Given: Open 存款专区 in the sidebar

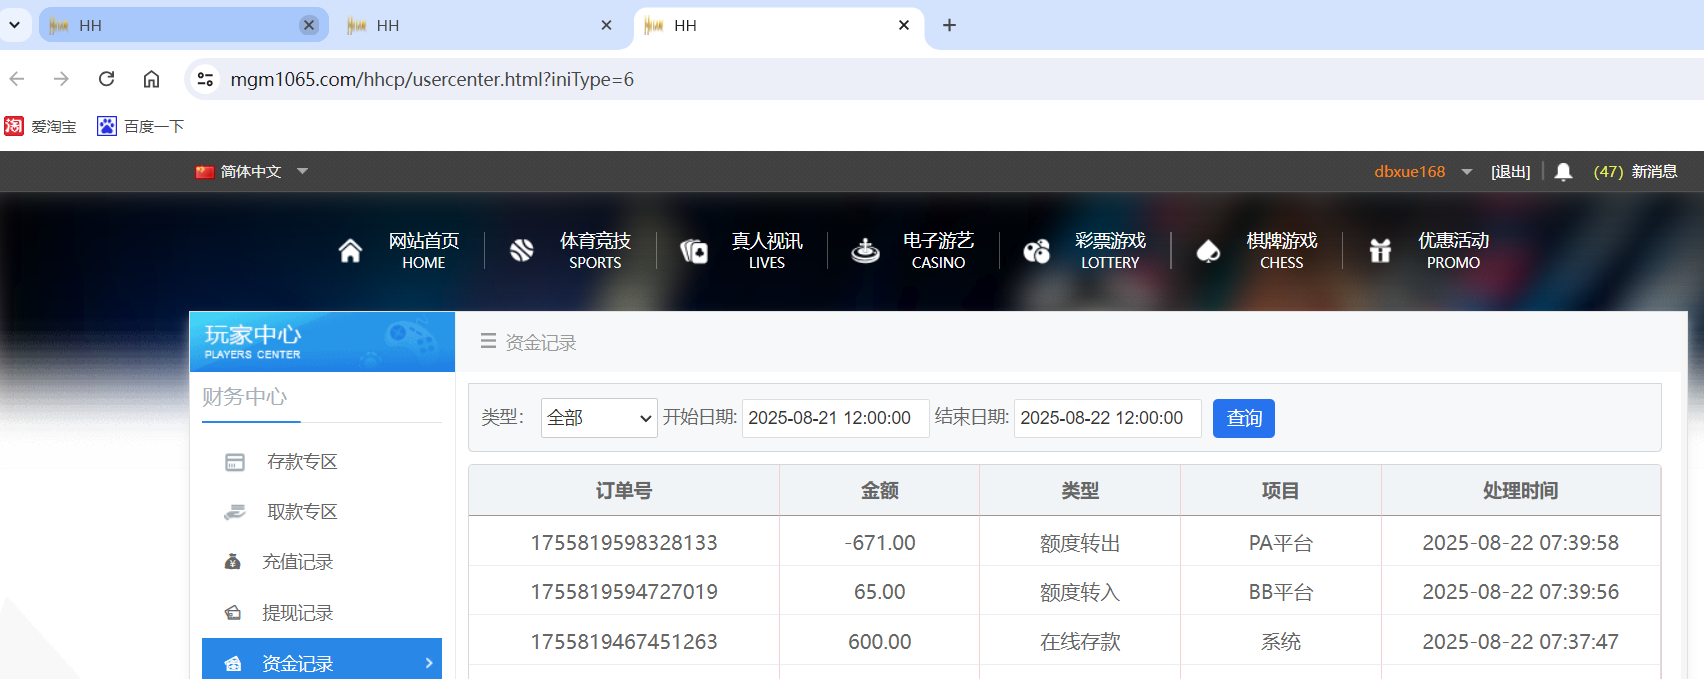Looking at the screenshot, I should pos(302,462).
